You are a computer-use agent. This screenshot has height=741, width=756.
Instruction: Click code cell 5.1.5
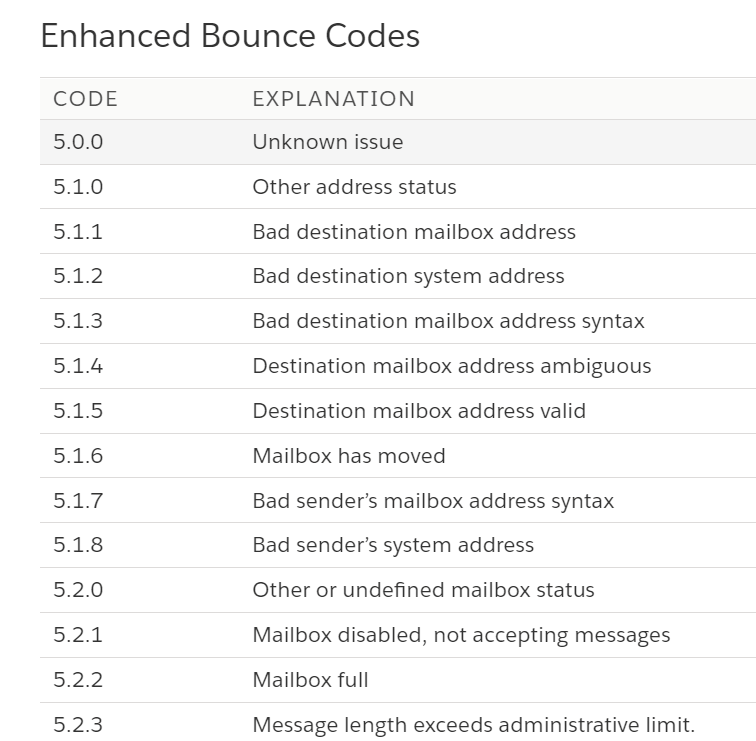point(78,411)
